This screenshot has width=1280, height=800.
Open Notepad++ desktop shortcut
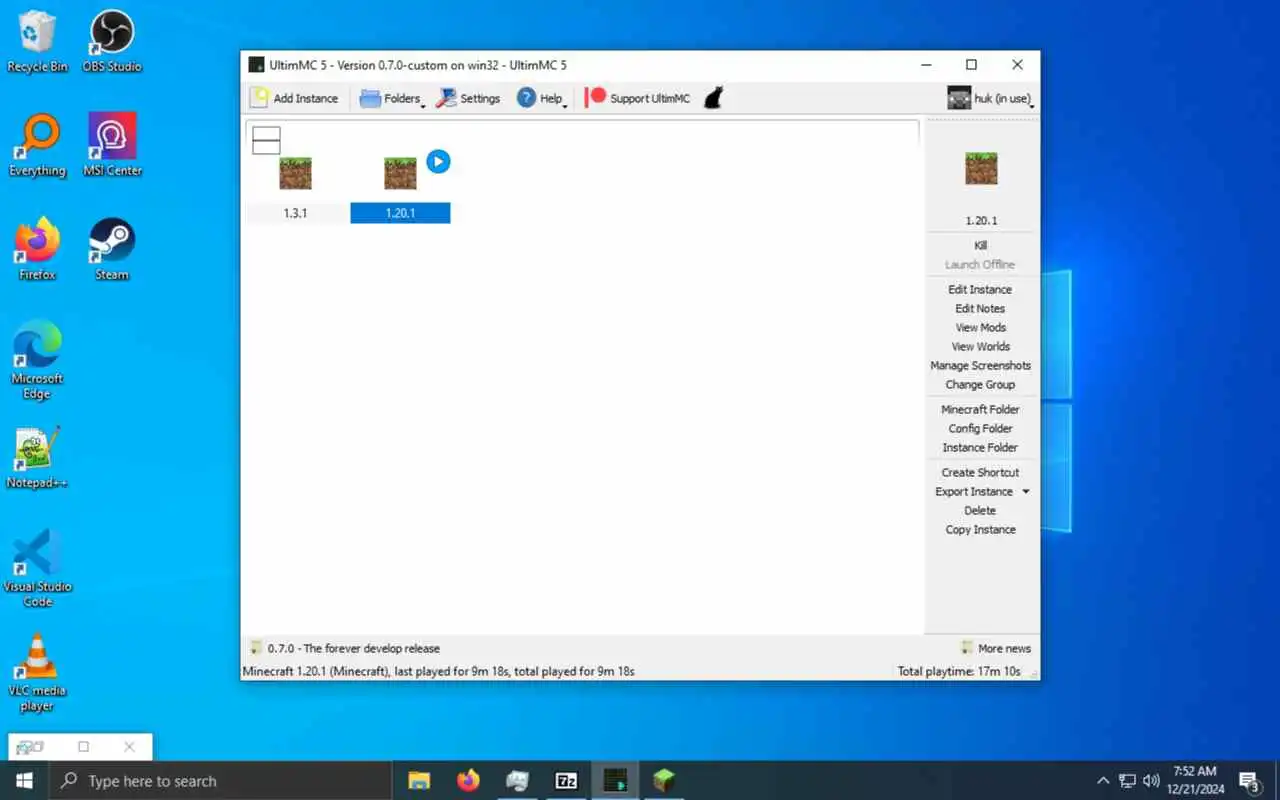37,458
